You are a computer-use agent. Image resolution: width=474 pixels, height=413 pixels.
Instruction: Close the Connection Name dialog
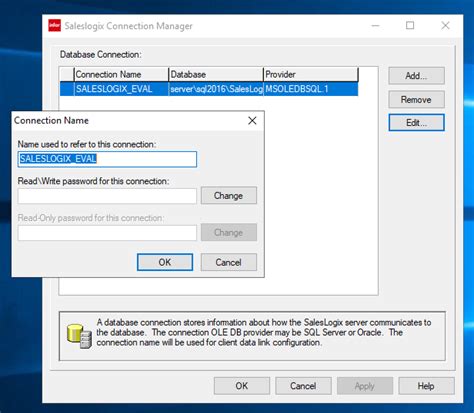click(252, 121)
